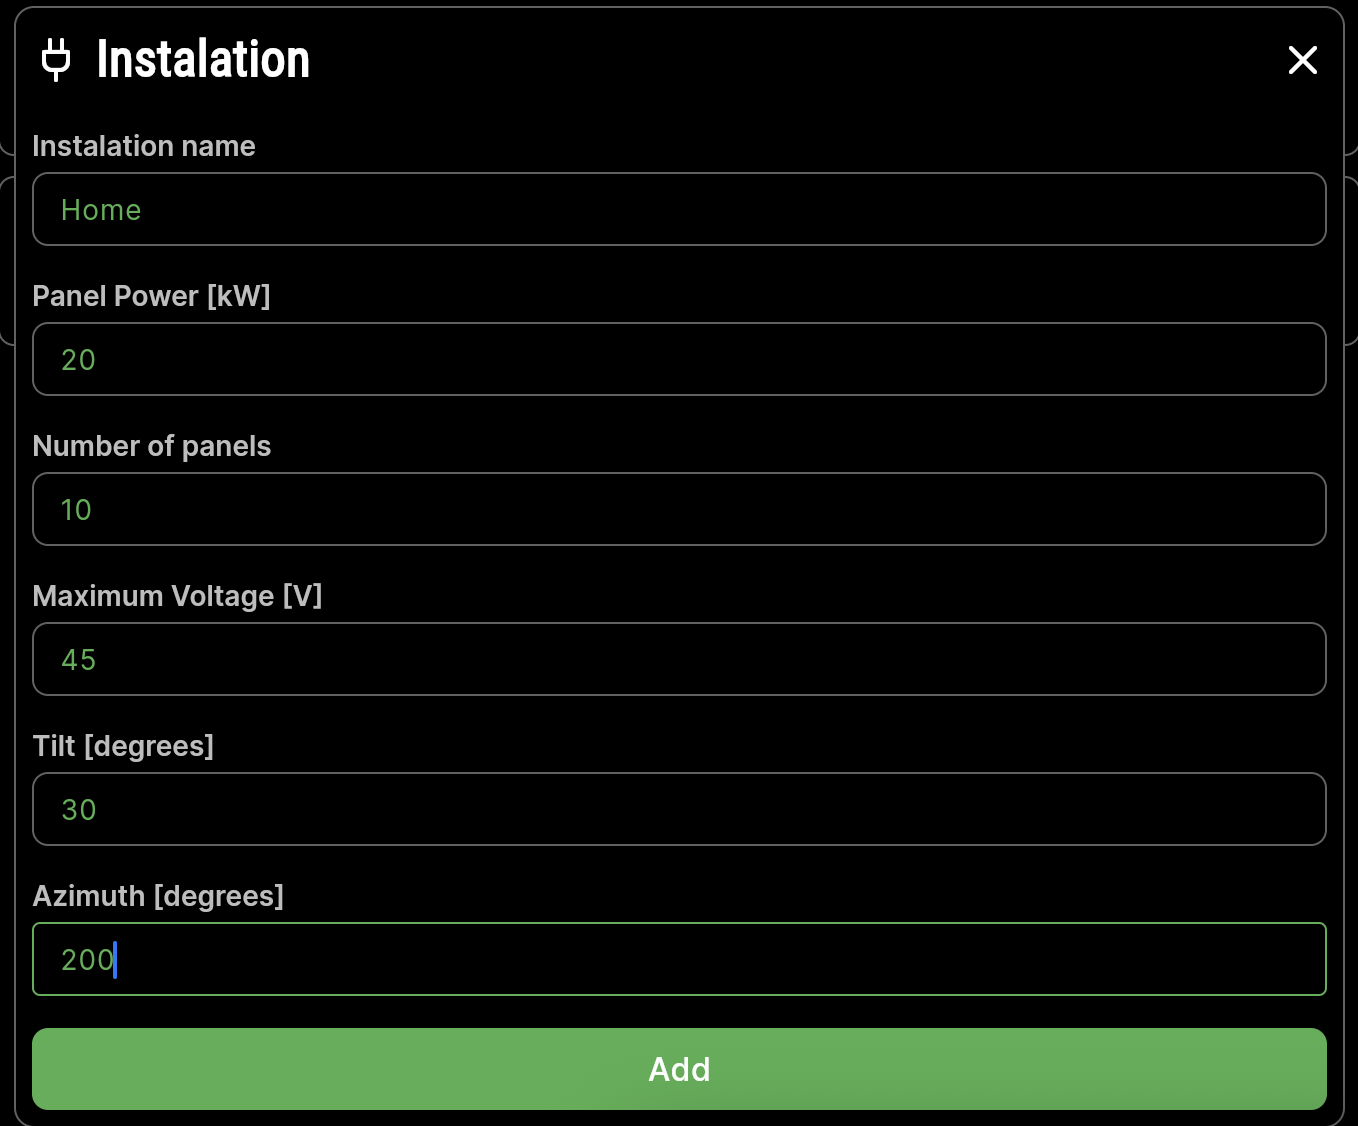
Task: Click the Number of panels label
Action: [152, 446]
